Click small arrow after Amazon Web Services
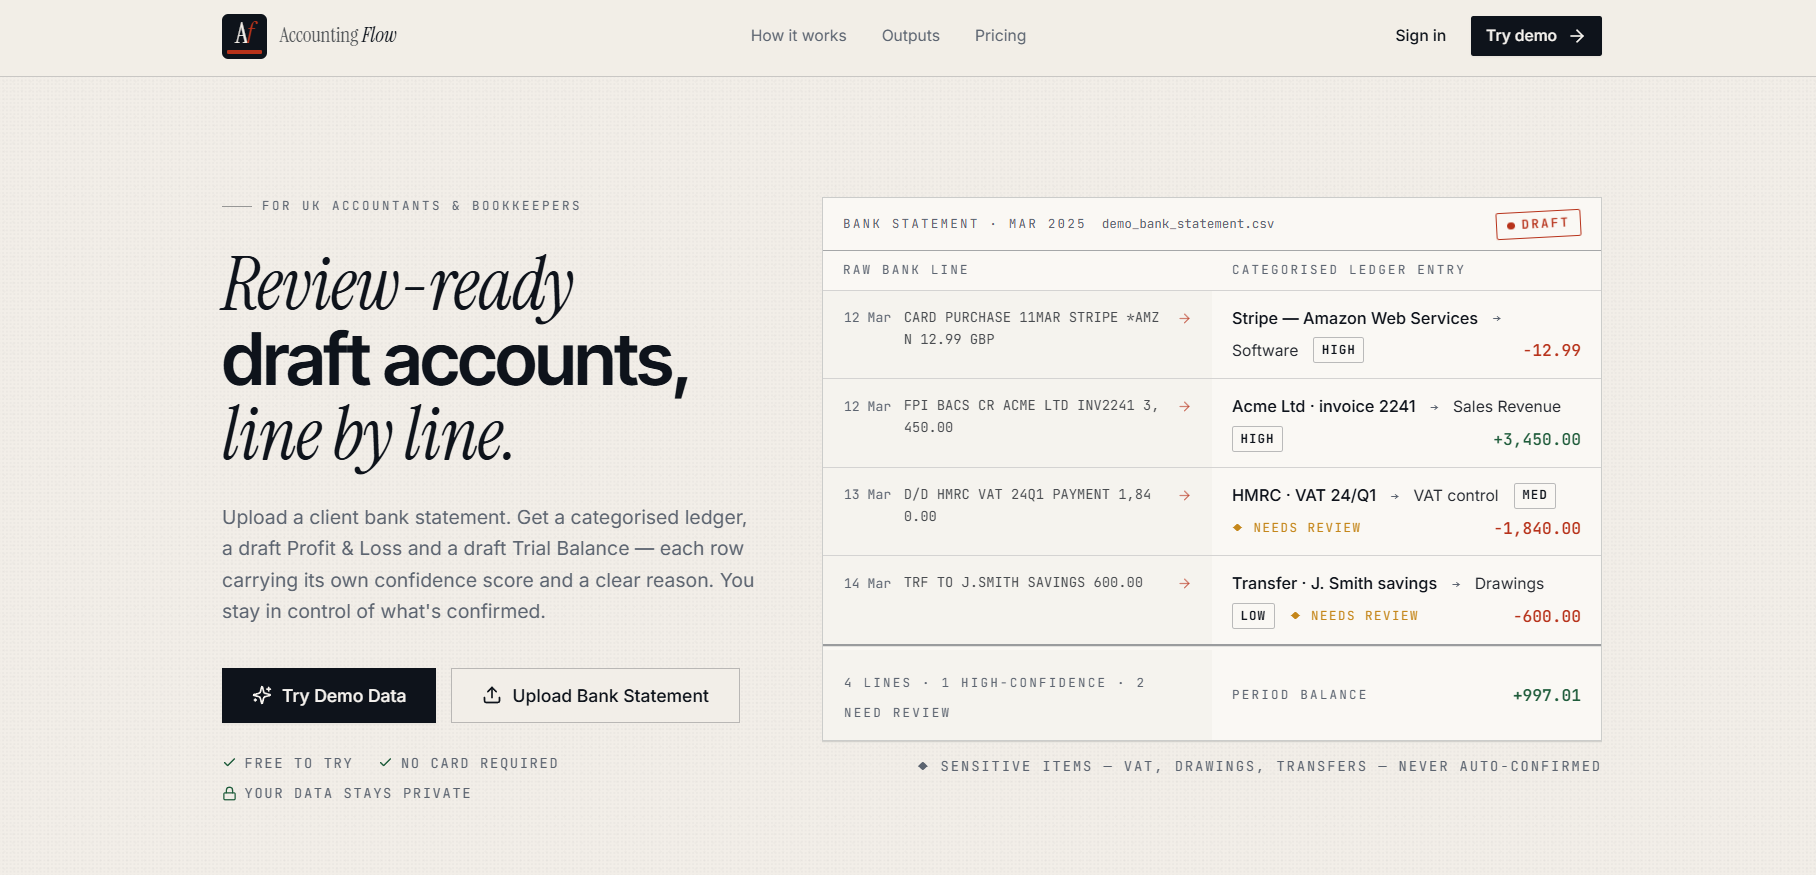This screenshot has width=1816, height=875. click(x=1497, y=319)
